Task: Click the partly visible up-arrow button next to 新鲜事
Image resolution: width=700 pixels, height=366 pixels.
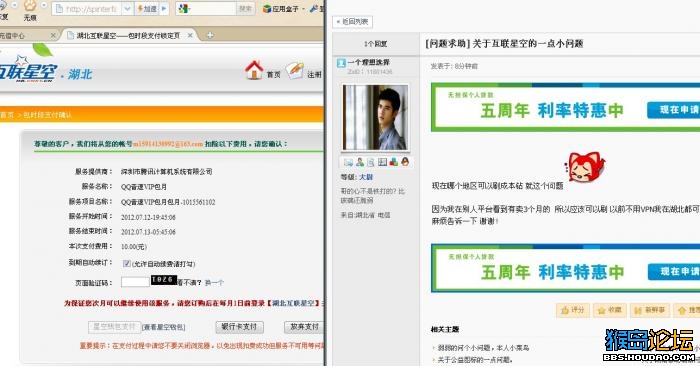Action: coord(687,310)
